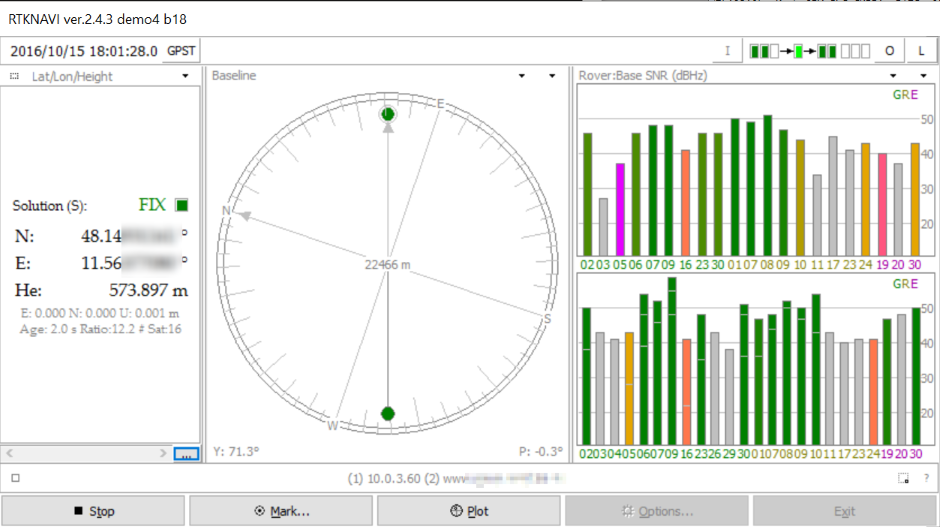940x527 pixels.
Task: Click the question mark help icon
Action: coord(924,478)
